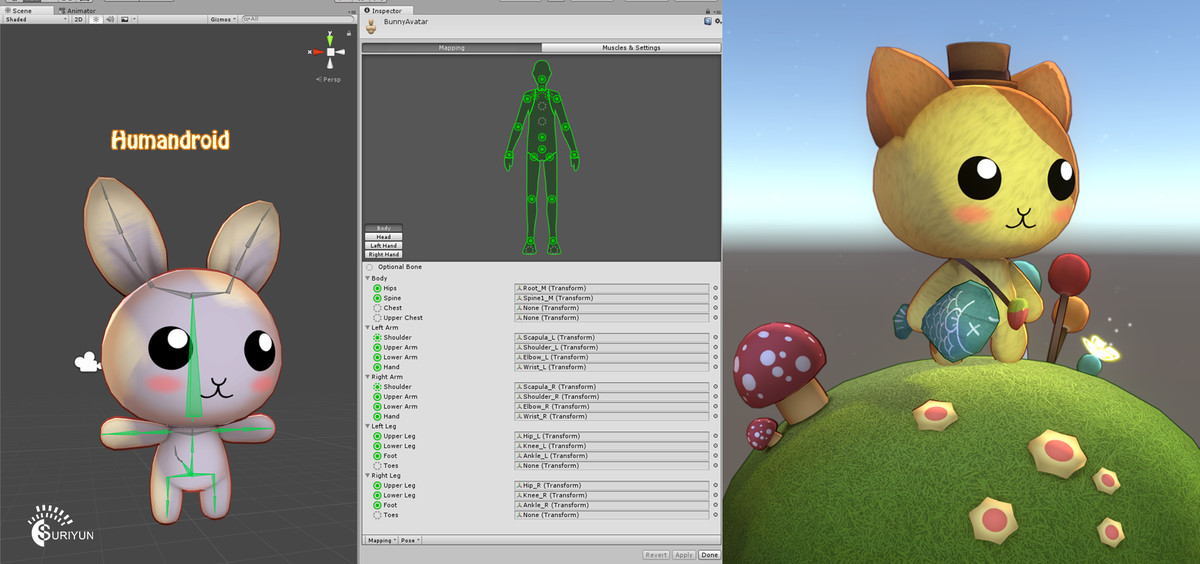Click object picker for Right Leg Toes

[715, 515]
